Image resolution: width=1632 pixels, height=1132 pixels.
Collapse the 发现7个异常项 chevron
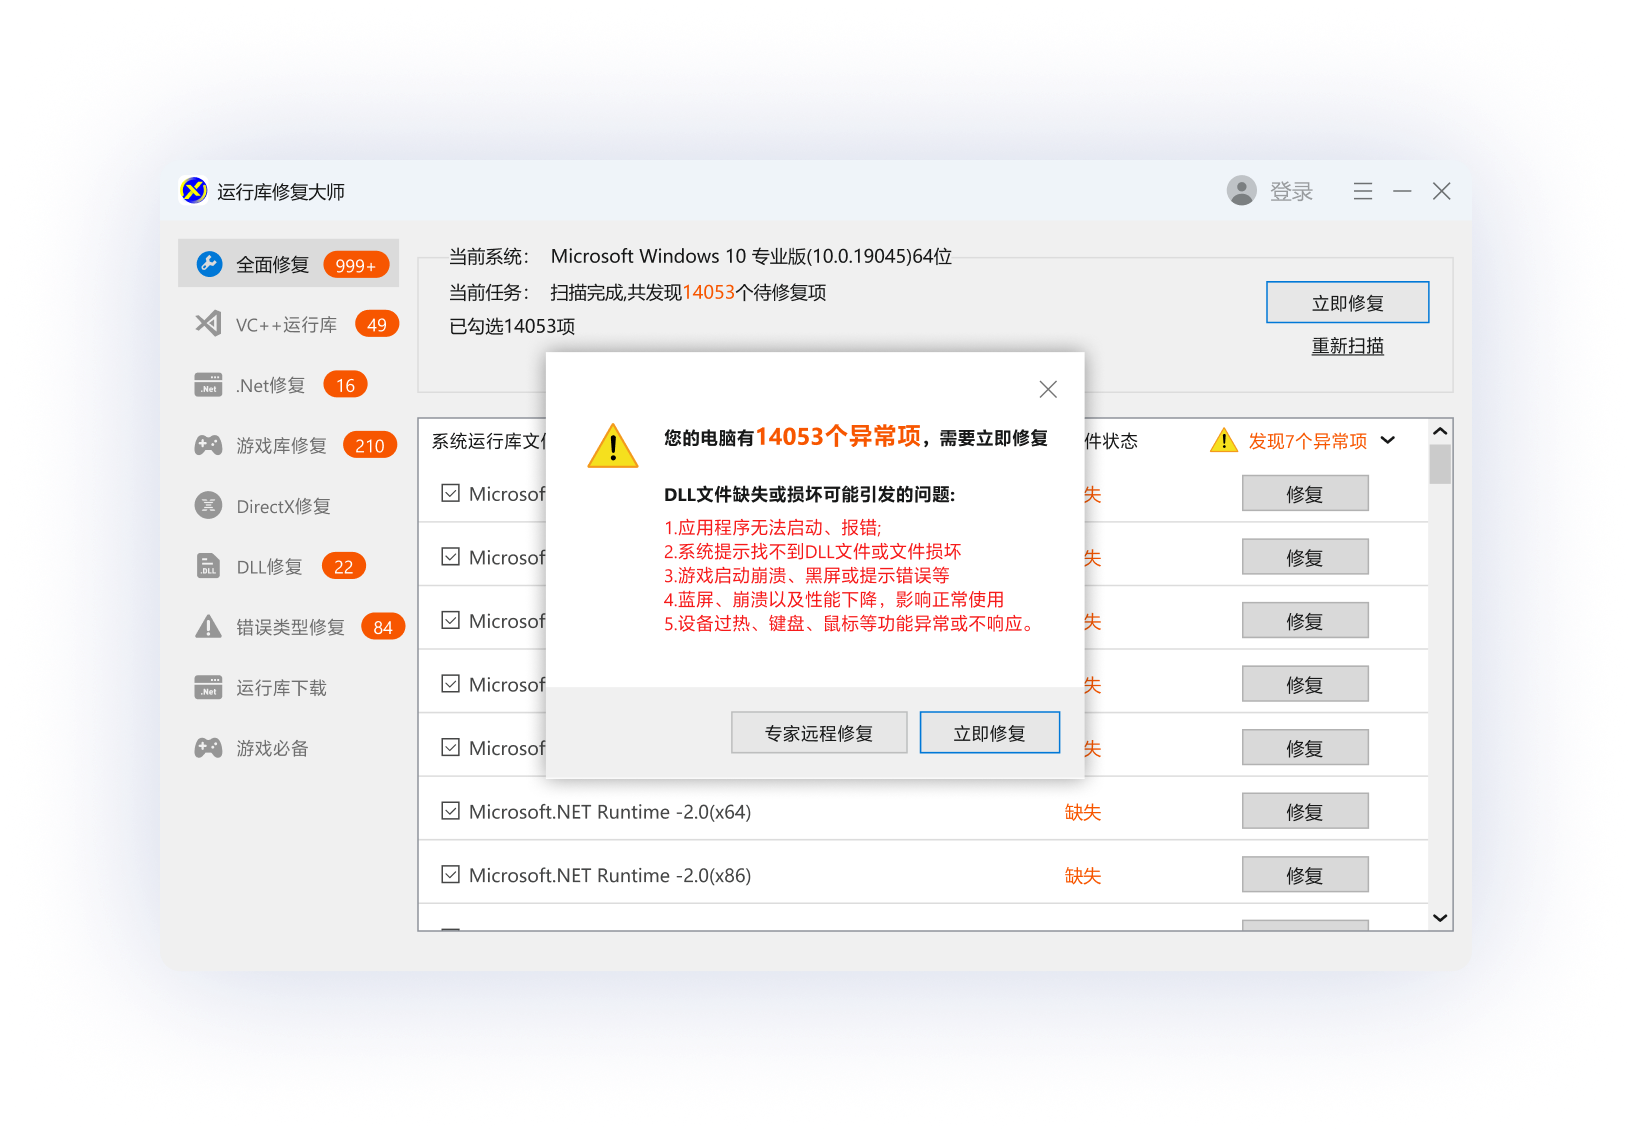point(1388,440)
